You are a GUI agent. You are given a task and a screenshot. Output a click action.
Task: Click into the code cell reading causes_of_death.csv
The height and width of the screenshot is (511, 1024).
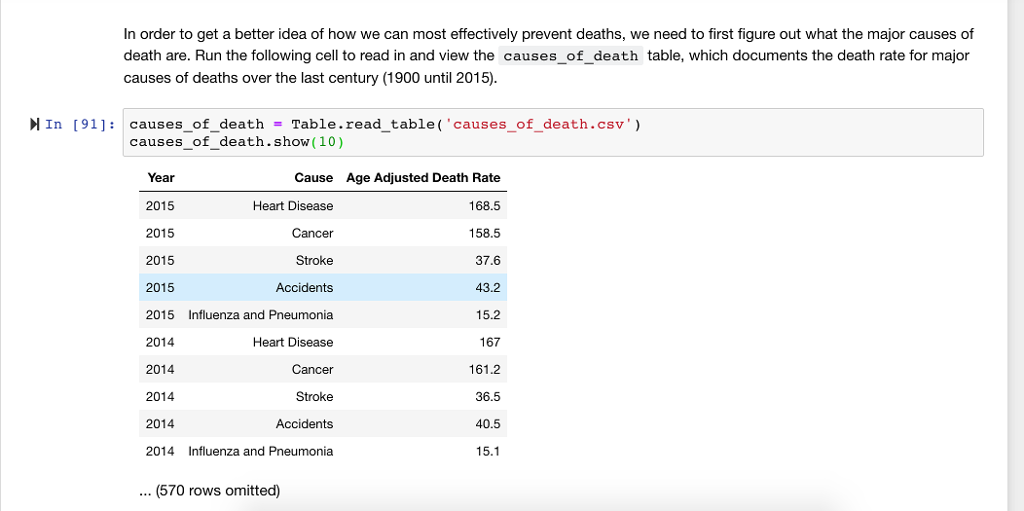coord(552,133)
